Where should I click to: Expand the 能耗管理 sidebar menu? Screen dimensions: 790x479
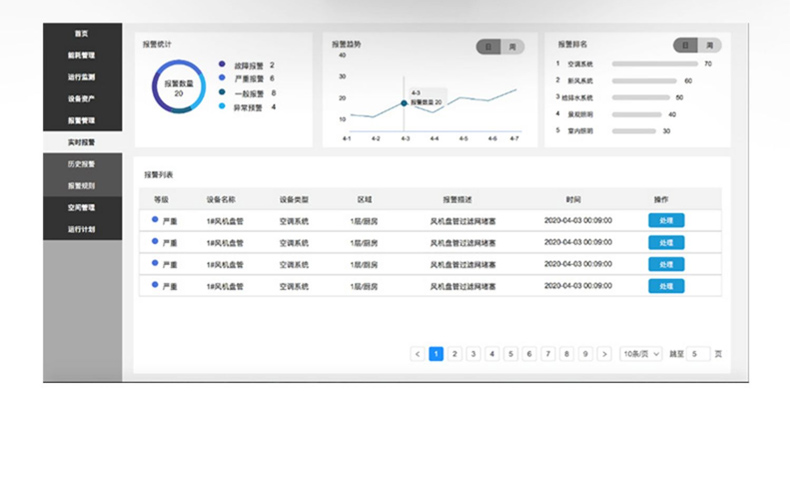coord(82,56)
